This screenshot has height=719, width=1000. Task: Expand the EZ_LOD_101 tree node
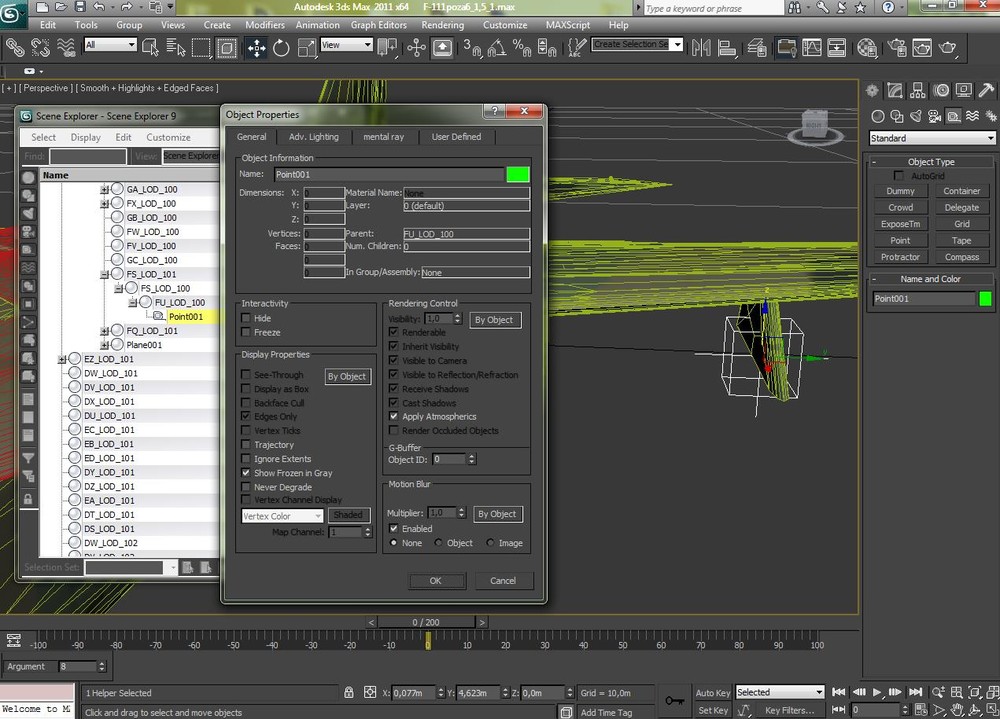[x=62, y=359]
